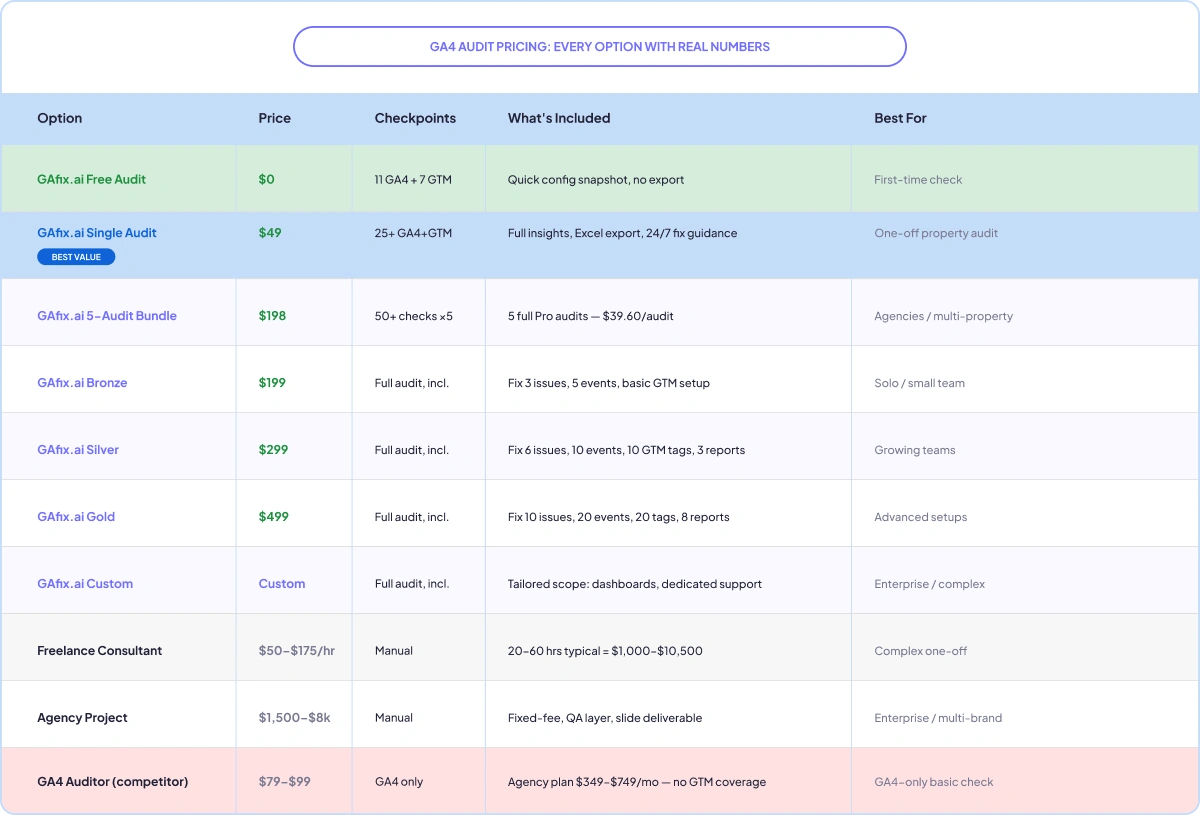Click the 25+ GA4+GTM checkpoints cell

413,233
